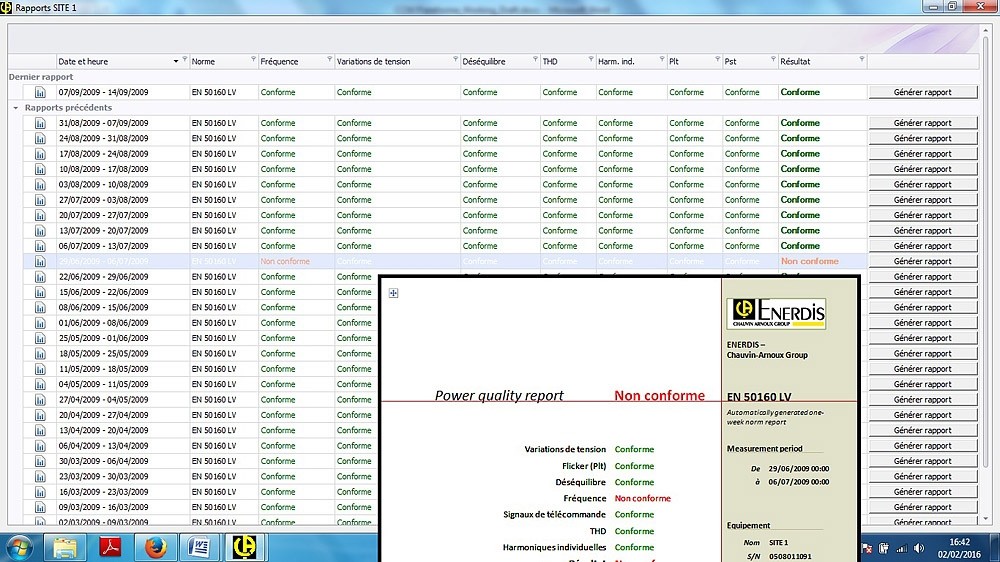Launch Firefox from taskbar
Image resolution: width=1000 pixels, height=562 pixels.
155,547
